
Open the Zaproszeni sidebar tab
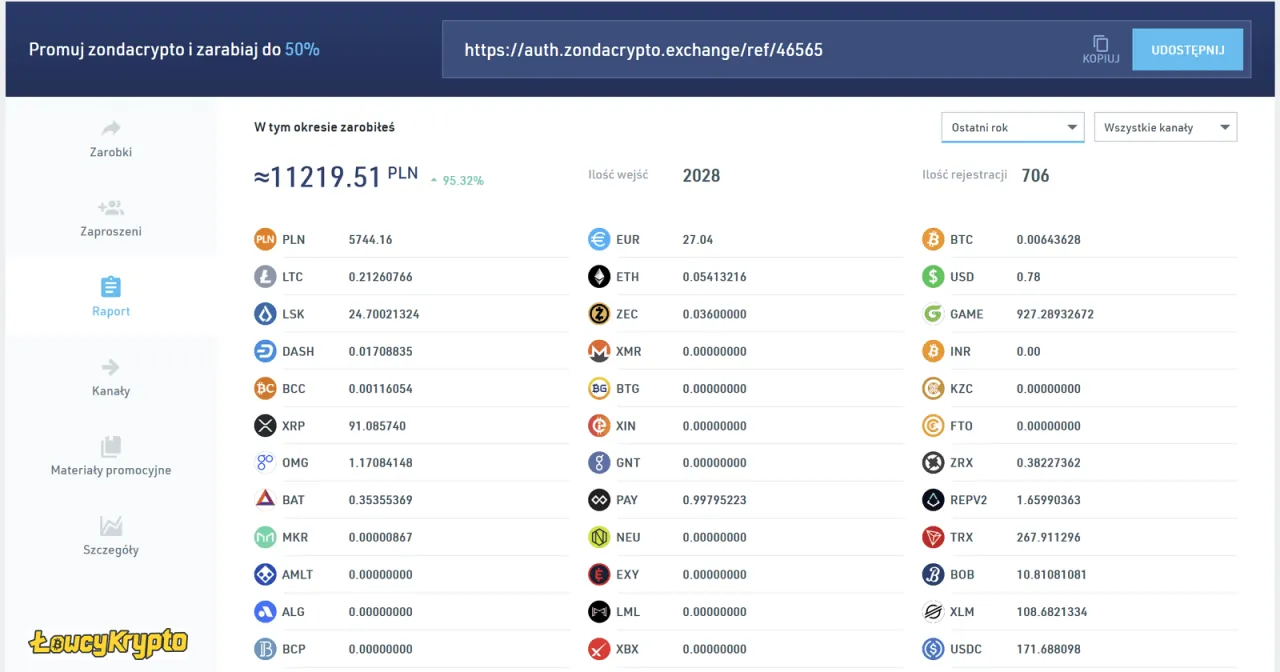pyautogui.click(x=111, y=218)
